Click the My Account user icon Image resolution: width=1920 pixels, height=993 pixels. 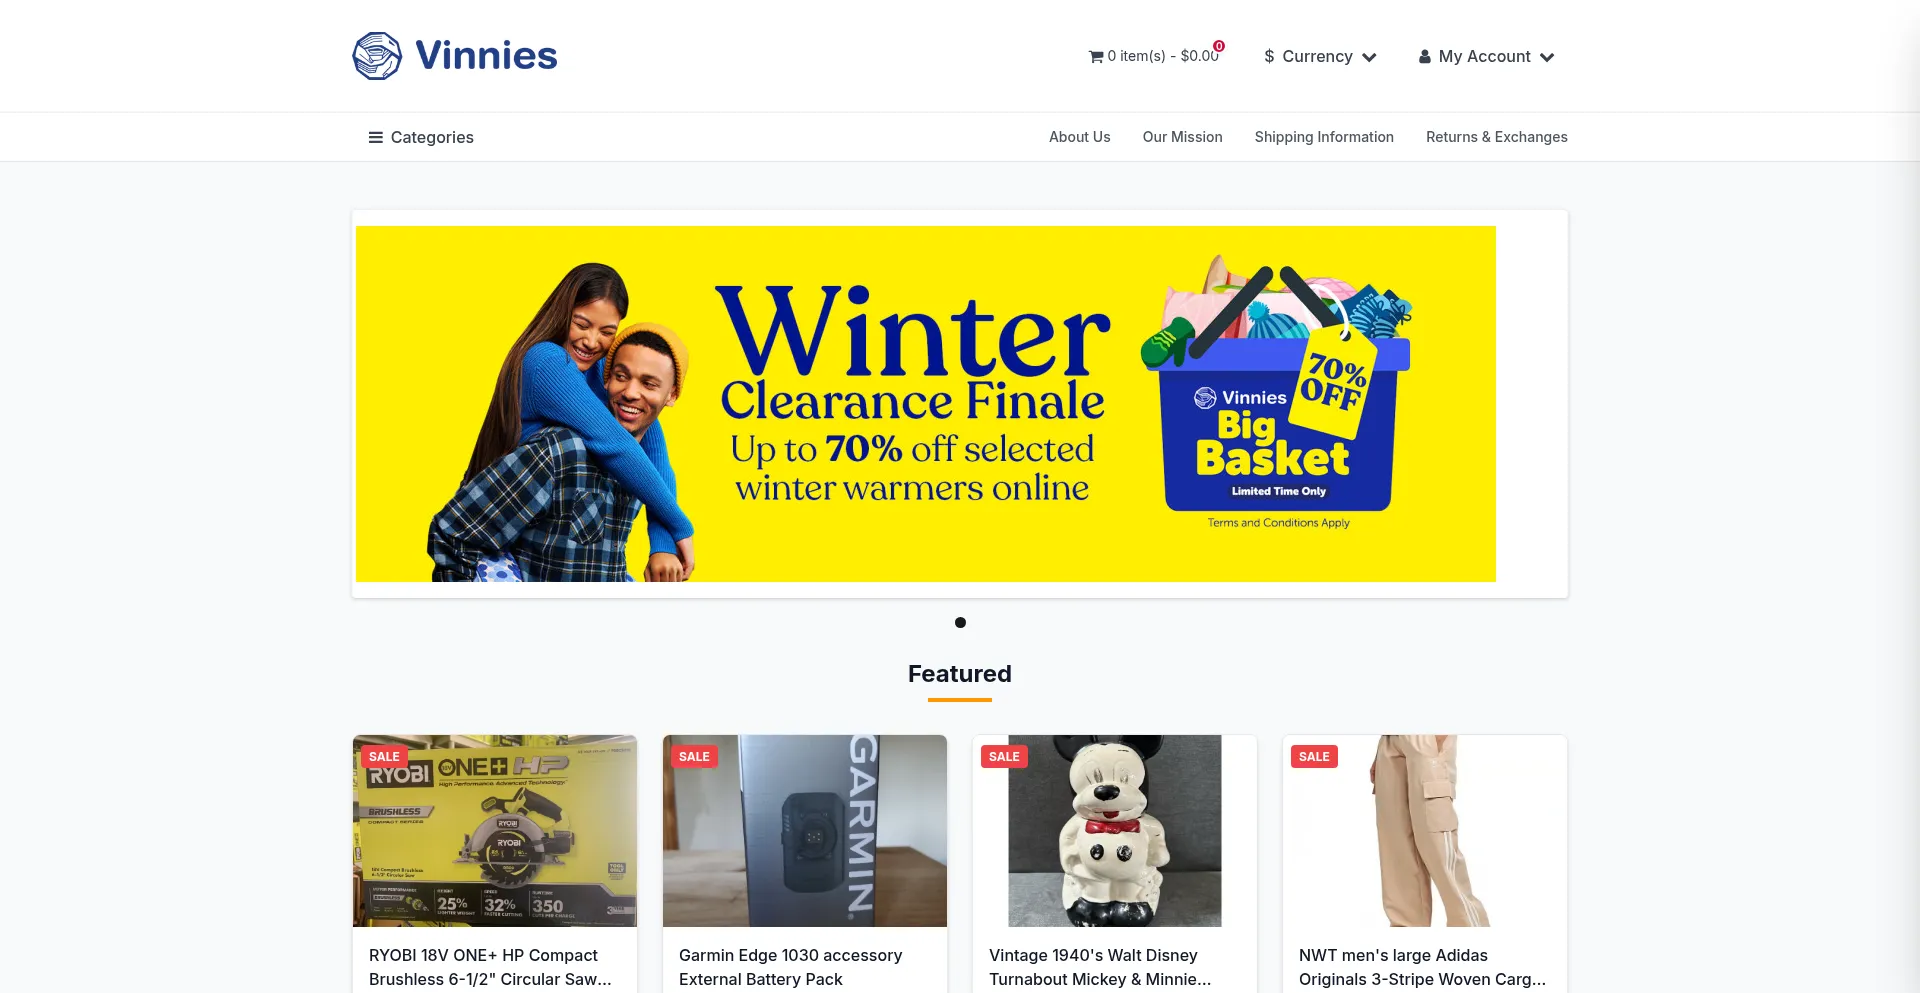click(1425, 57)
